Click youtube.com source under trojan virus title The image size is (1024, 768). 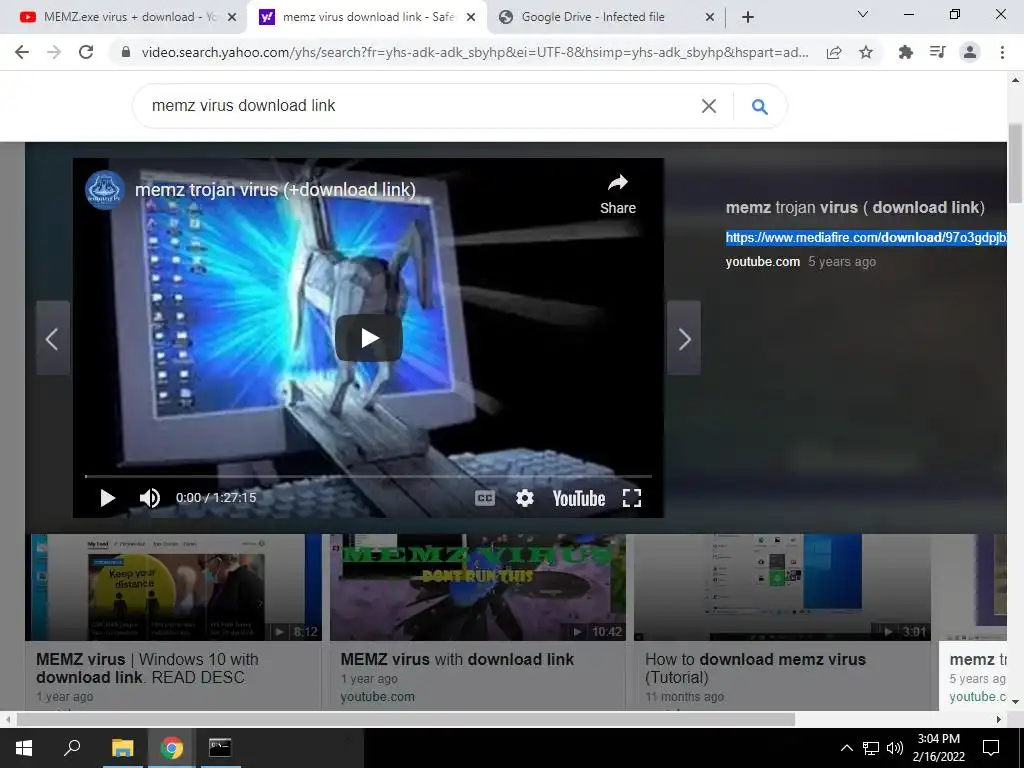tap(763, 262)
